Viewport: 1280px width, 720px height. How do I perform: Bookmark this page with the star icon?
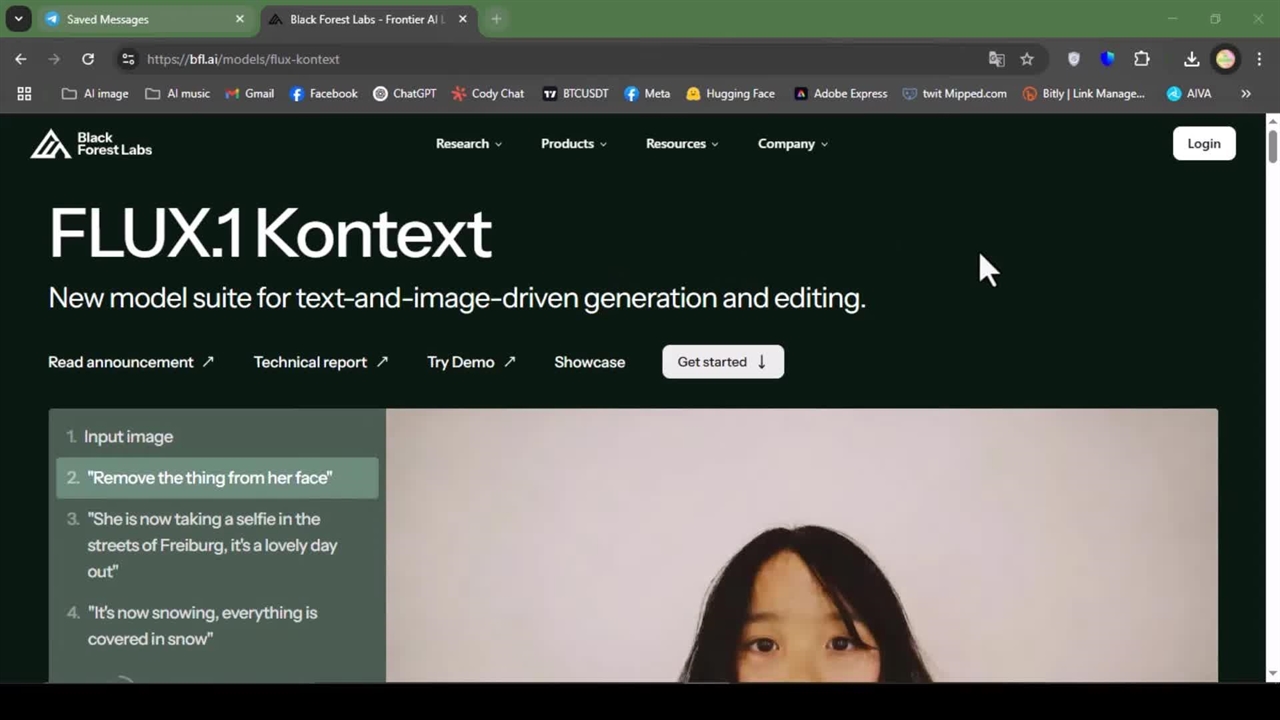(x=1027, y=59)
